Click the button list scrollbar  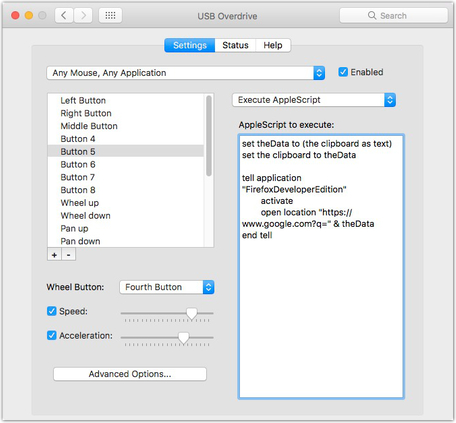209,135
